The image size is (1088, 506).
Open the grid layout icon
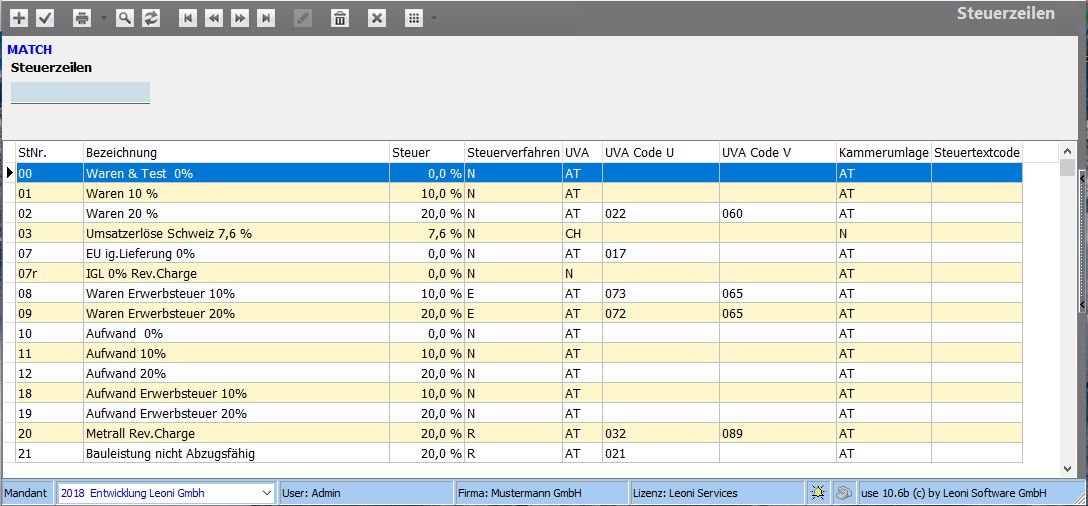414,19
